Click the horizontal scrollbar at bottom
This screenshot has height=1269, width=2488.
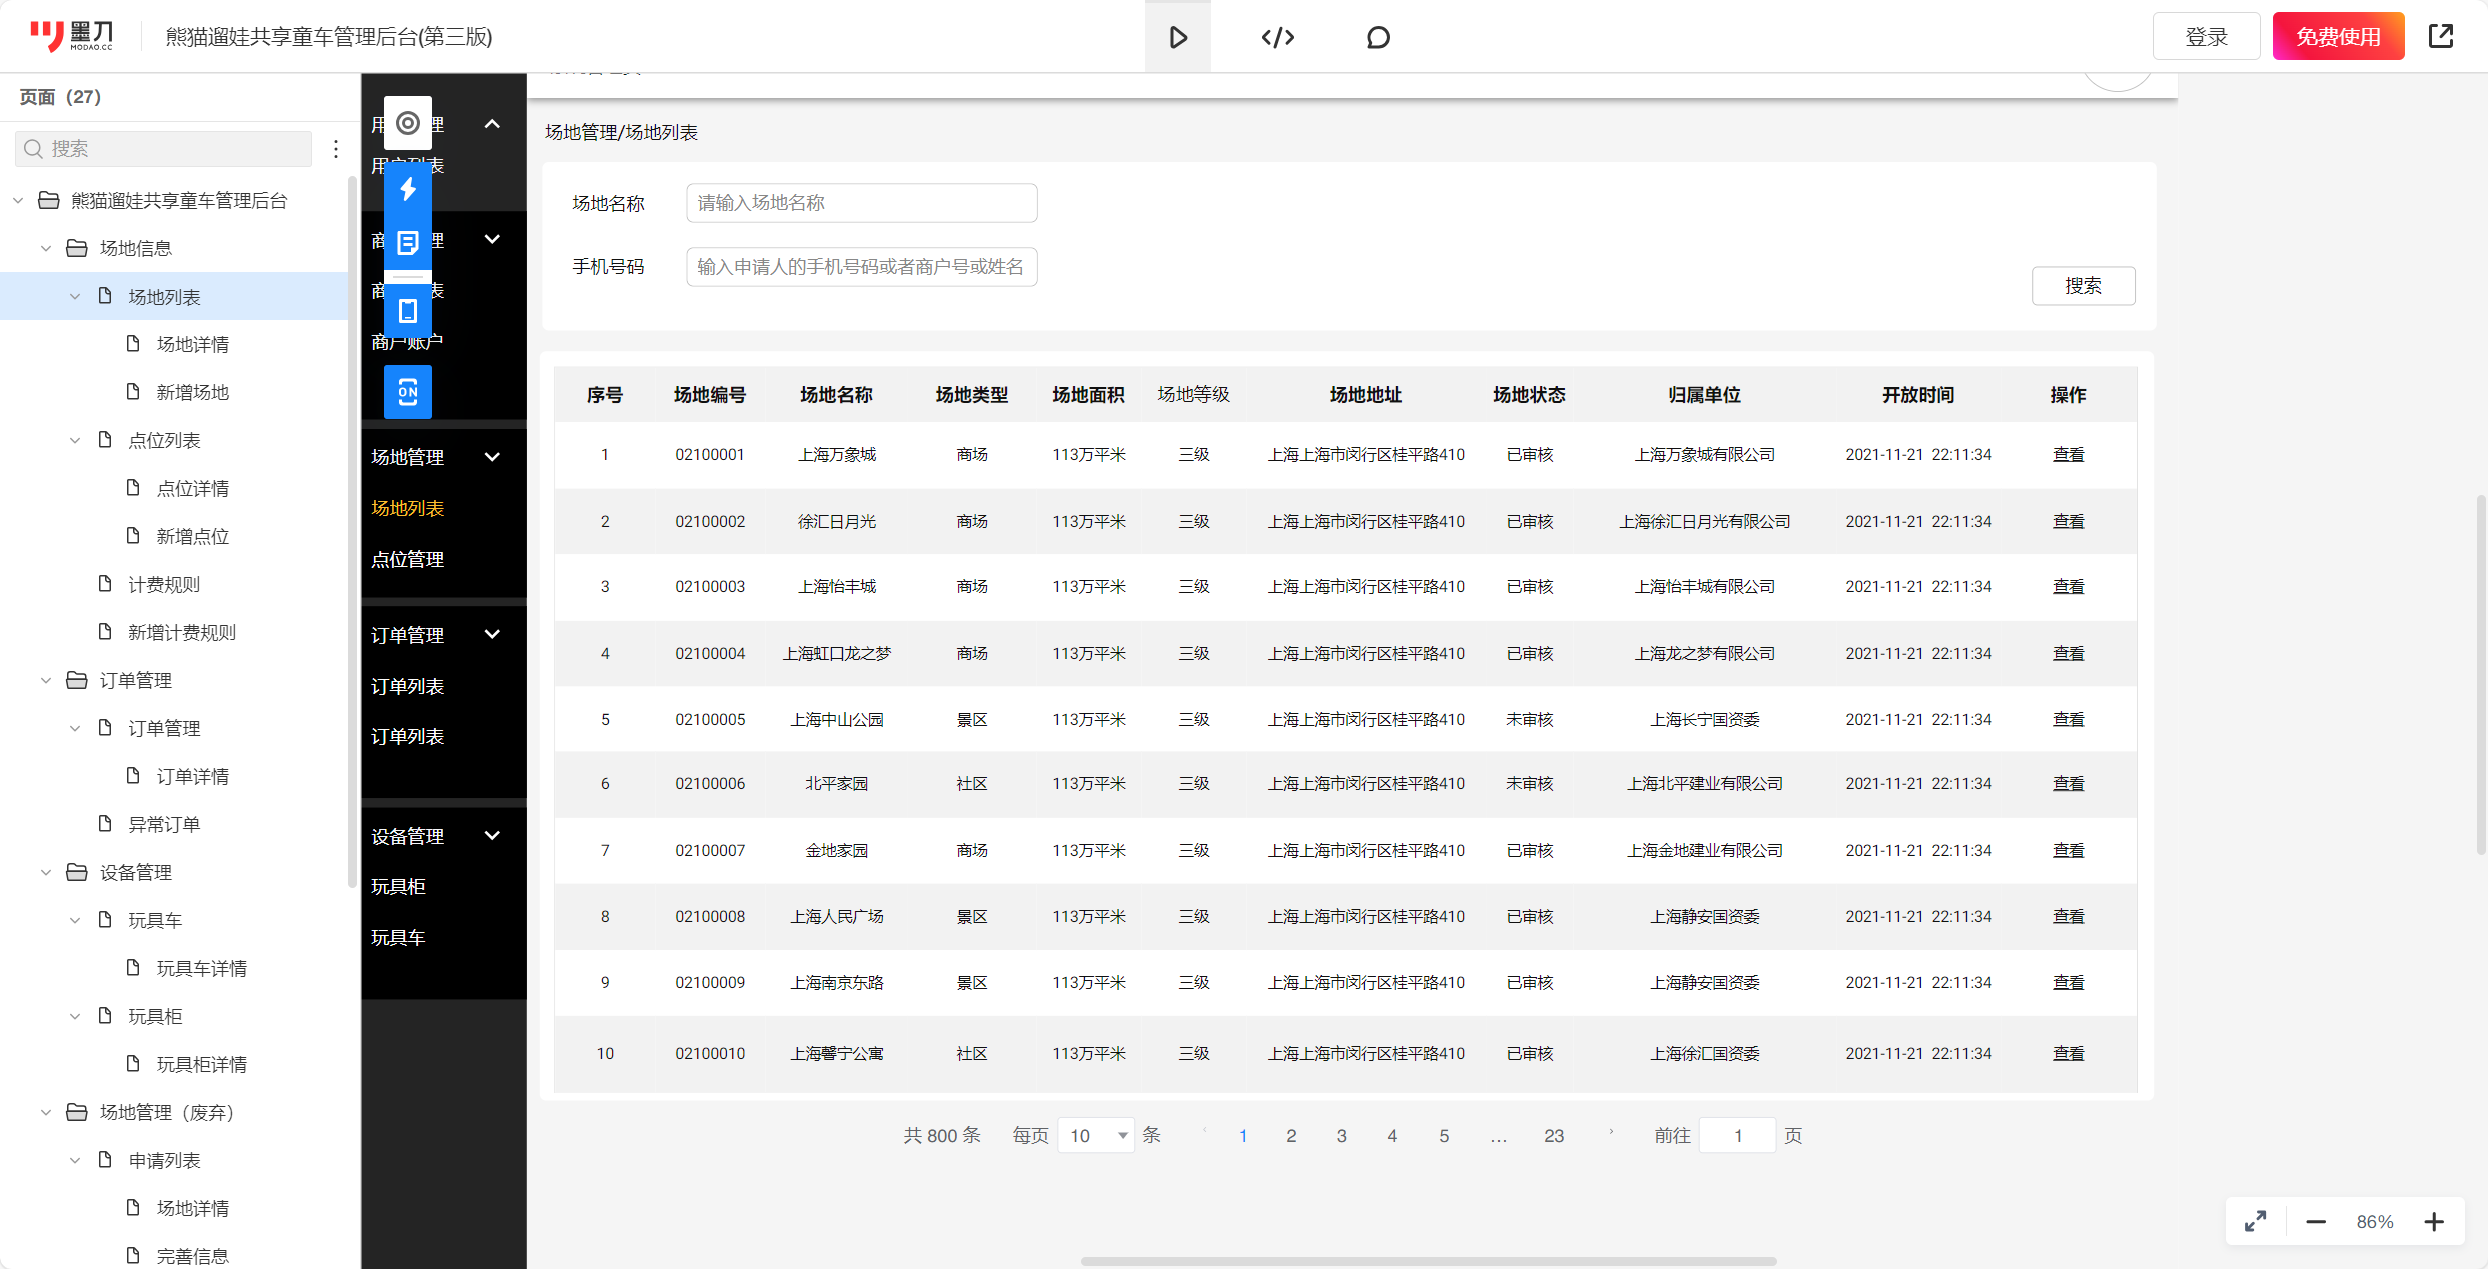1428,1261
